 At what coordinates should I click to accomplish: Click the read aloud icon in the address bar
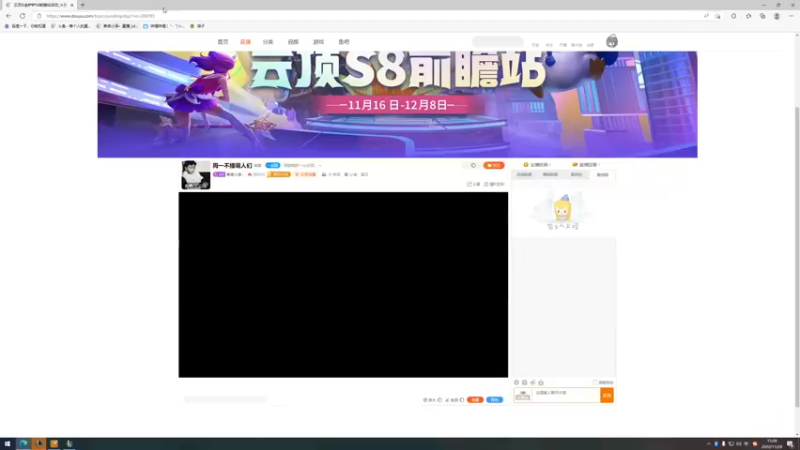click(706, 16)
